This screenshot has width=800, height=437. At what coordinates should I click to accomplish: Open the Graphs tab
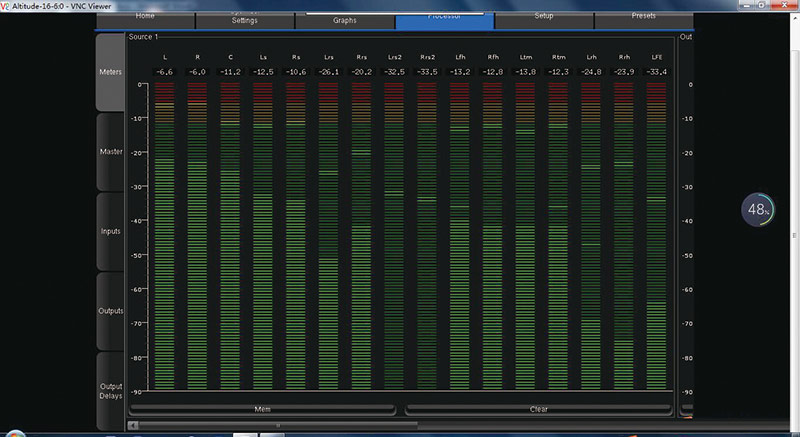(345, 20)
